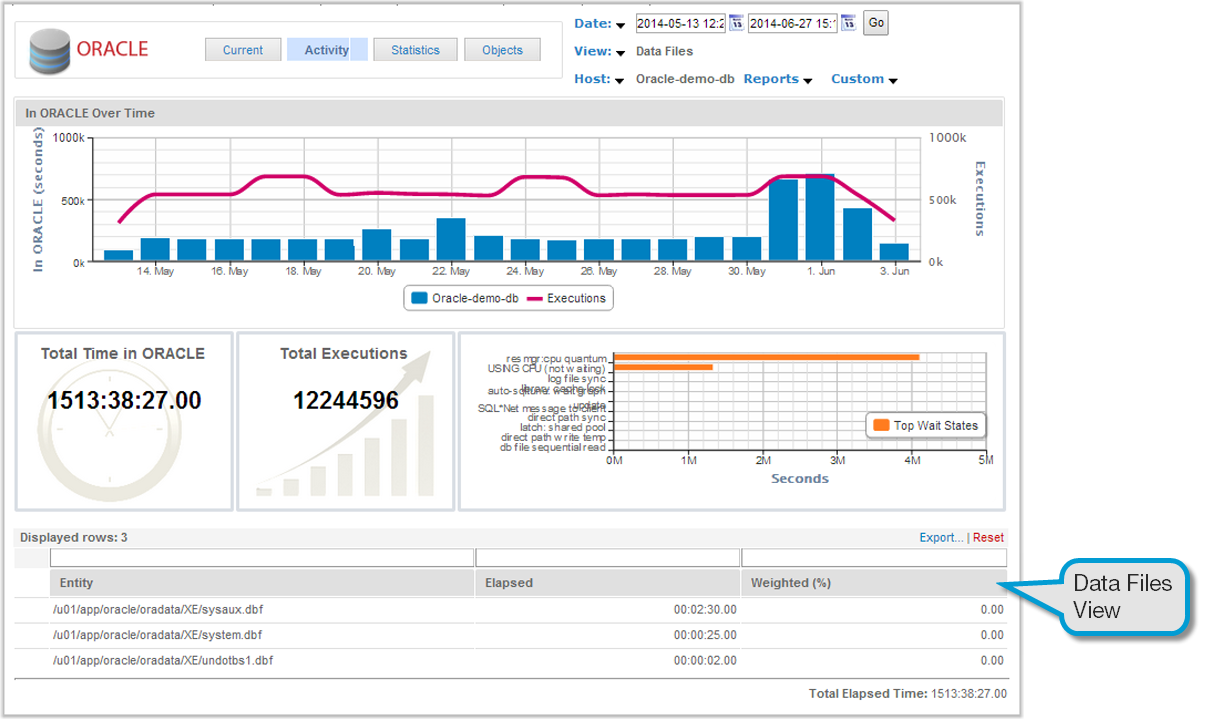Image resolution: width=1209 pixels, height=719 pixels.
Task: Click the '22. May' x-axis label
Action: pos(452,271)
